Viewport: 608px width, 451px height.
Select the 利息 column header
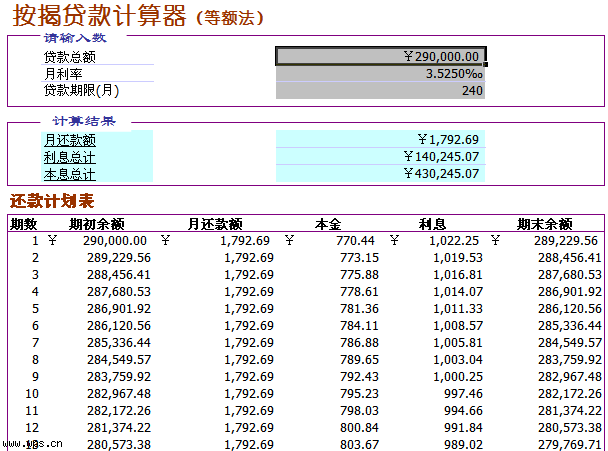[x=432, y=223]
